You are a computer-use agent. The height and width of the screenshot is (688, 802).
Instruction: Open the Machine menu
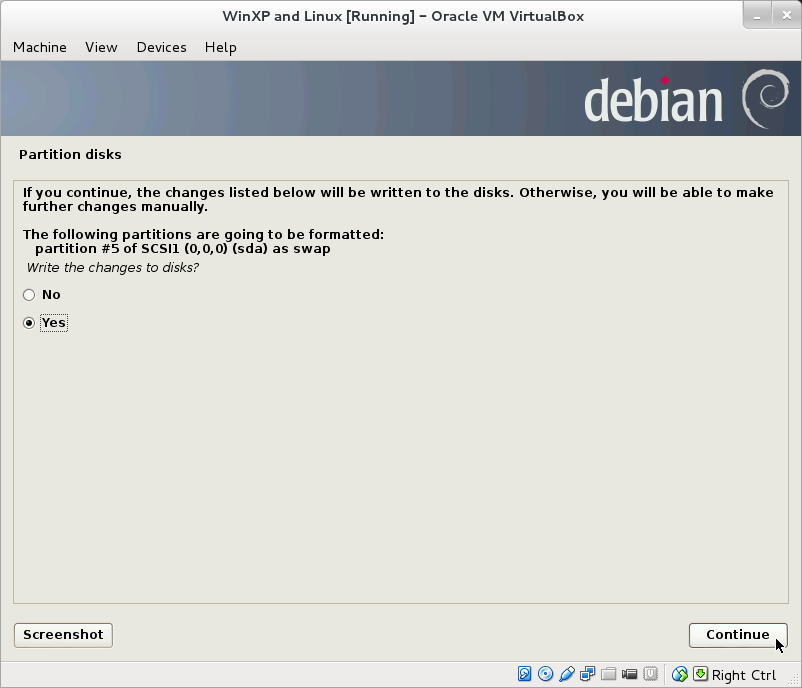pos(39,47)
